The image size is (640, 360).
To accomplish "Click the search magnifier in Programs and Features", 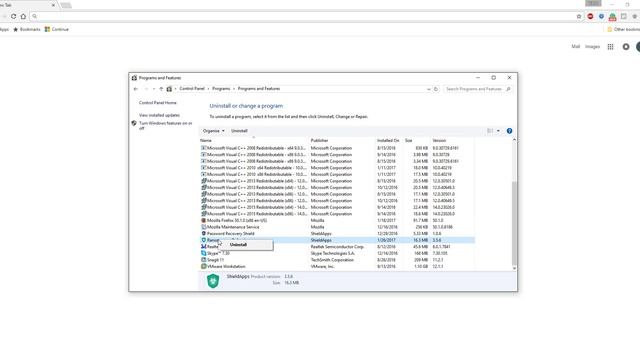I will point(508,89).
